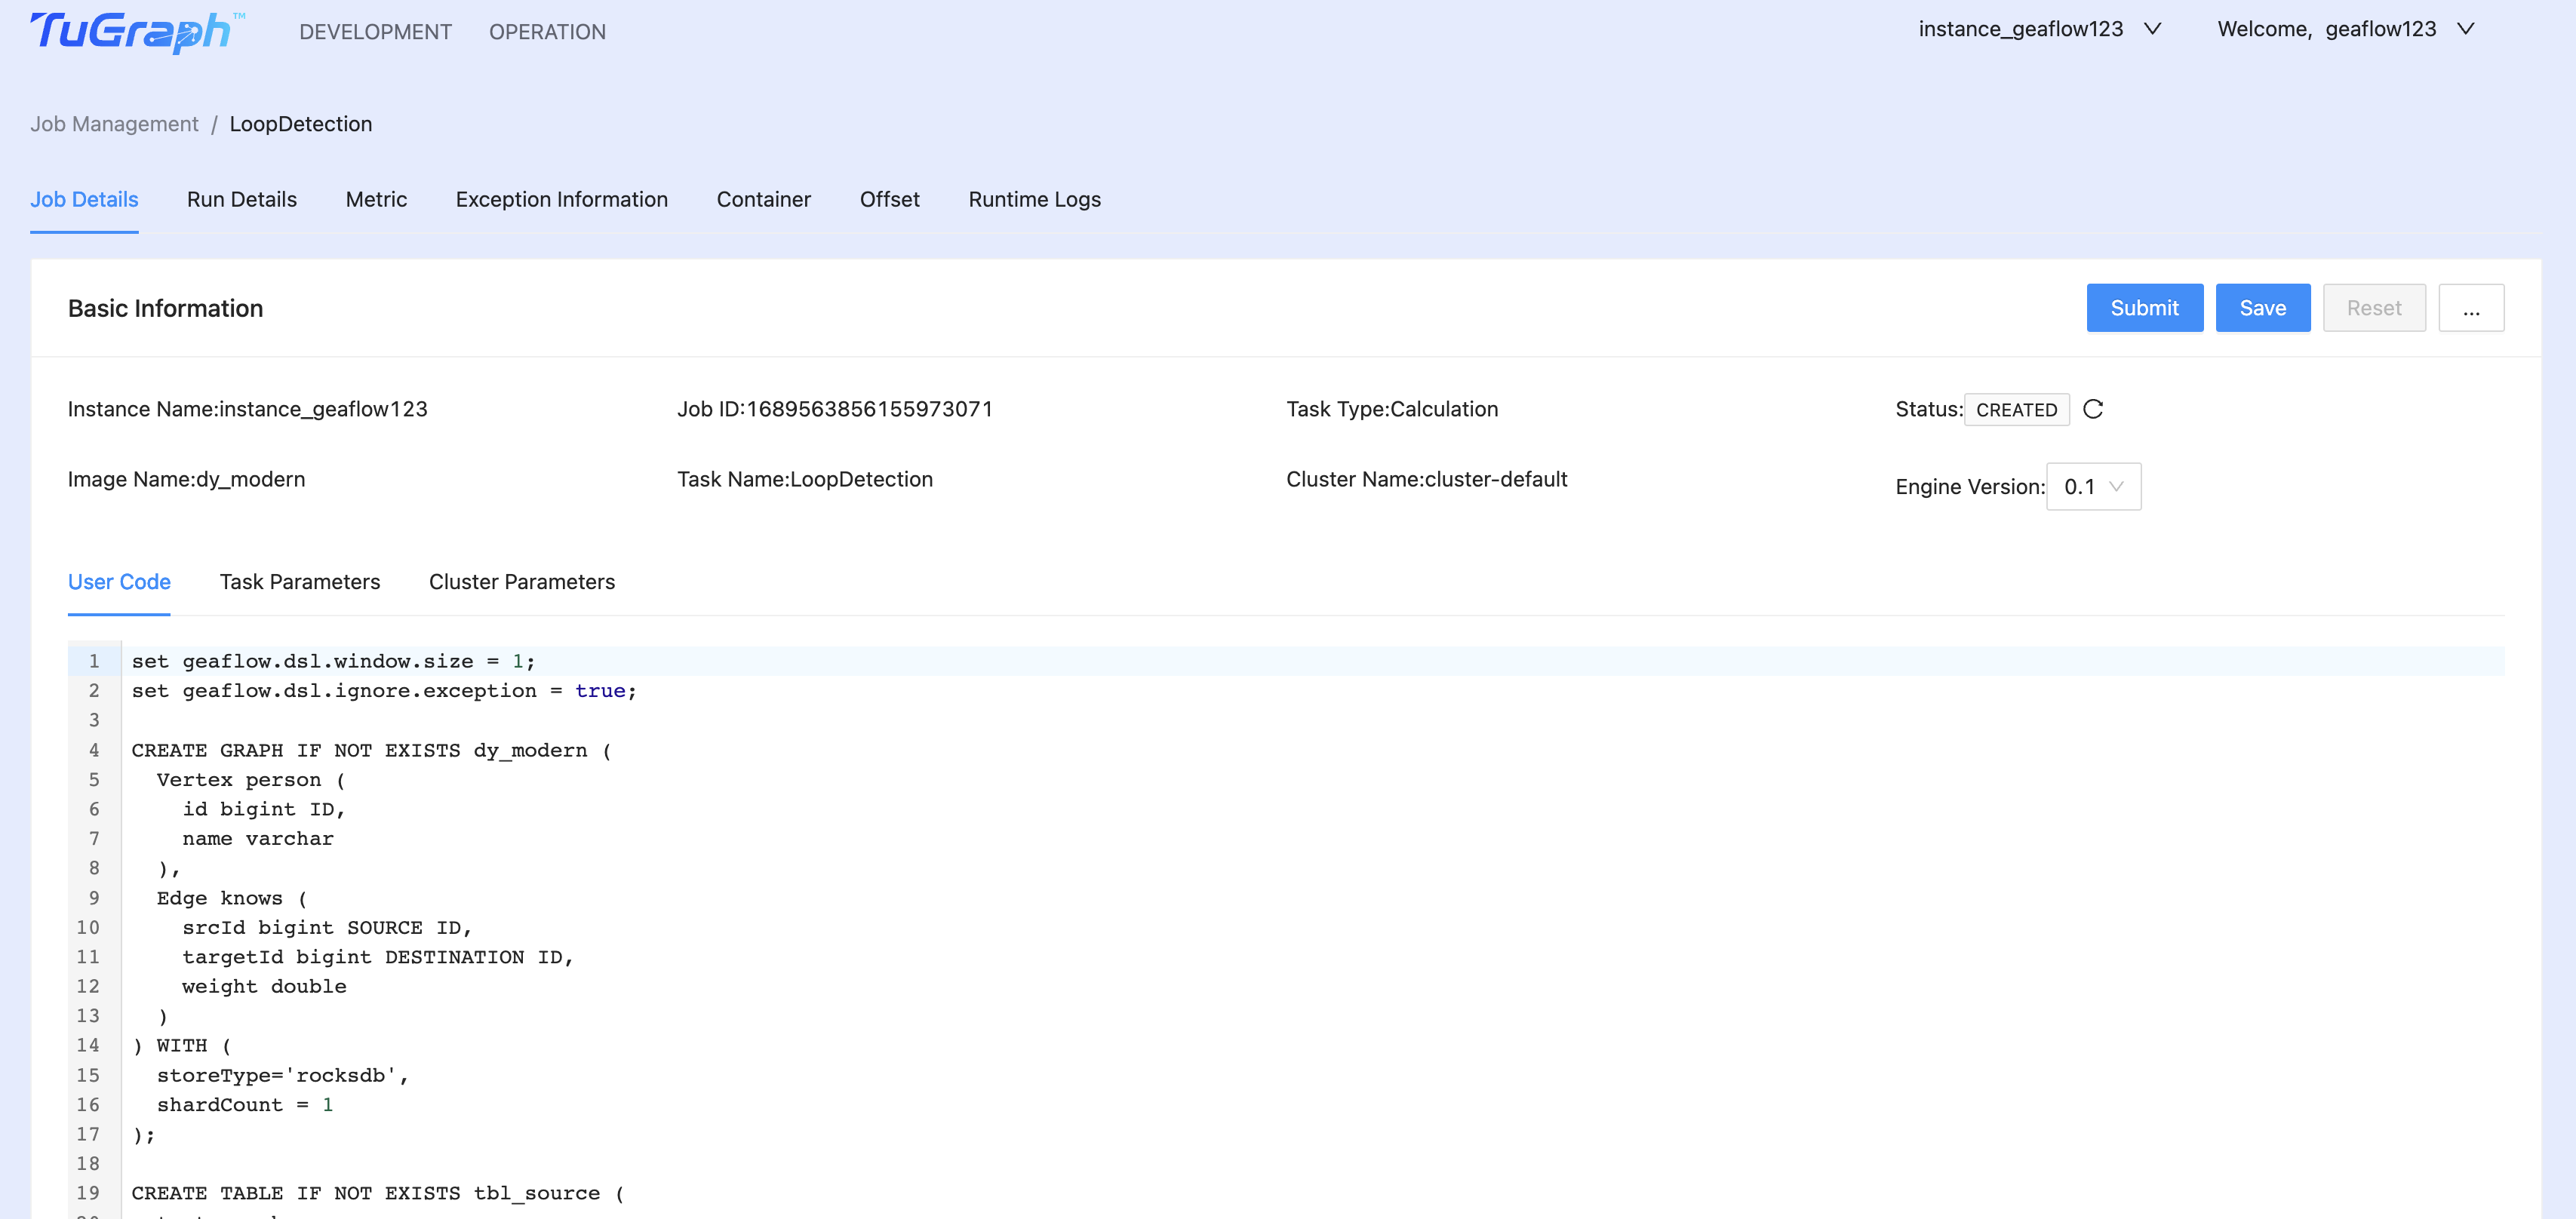Open the Exception Information tab
The height and width of the screenshot is (1219, 2576).
tap(561, 199)
